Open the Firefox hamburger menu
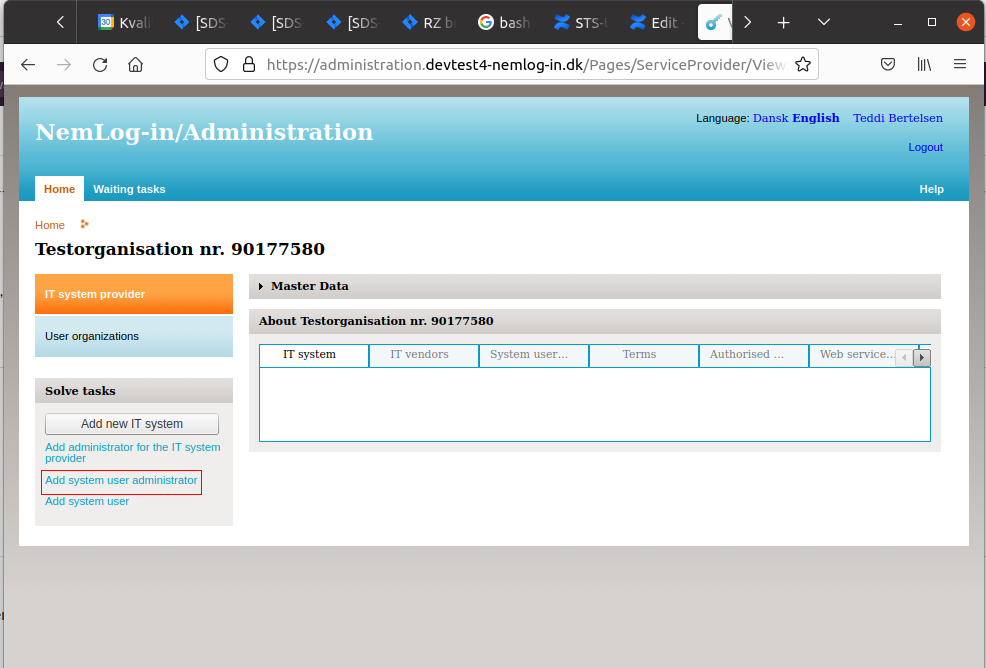Viewport: 986px width, 668px height. tap(960, 65)
